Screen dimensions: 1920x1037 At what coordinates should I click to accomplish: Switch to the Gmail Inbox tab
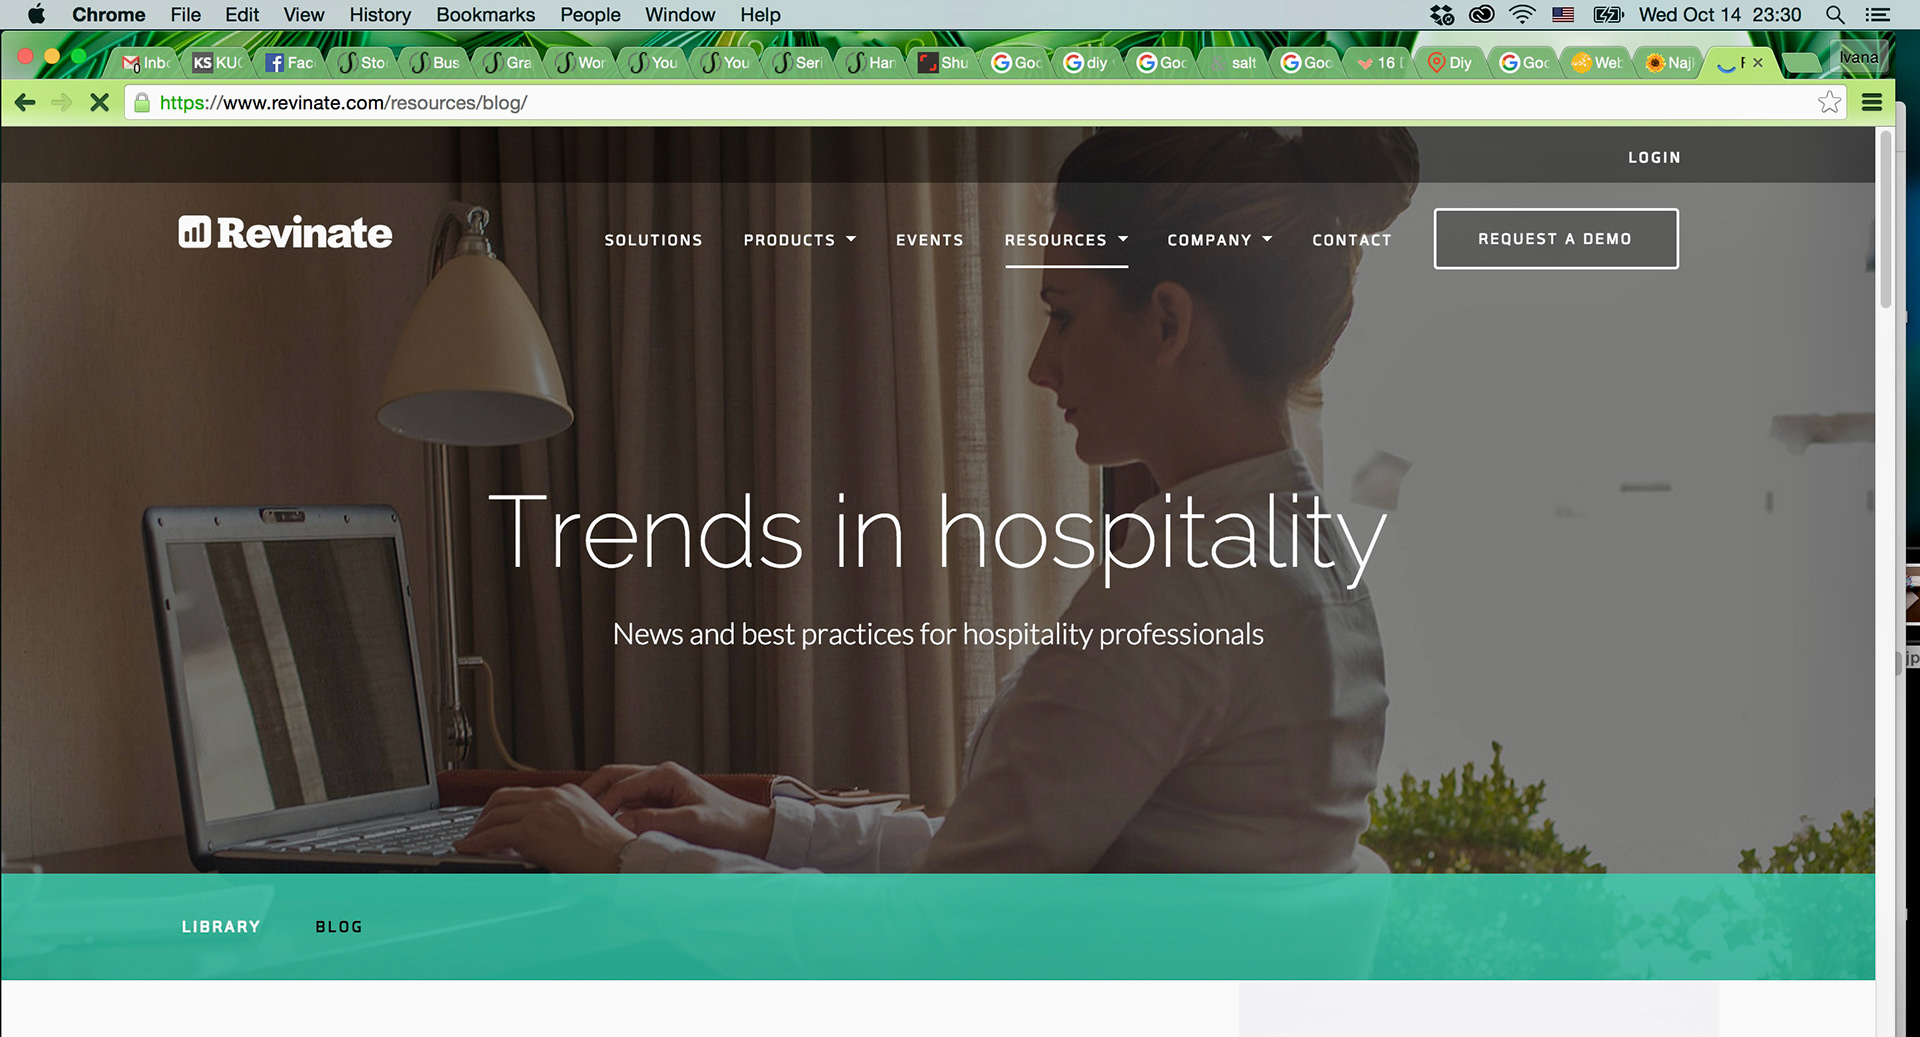click(146, 62)
